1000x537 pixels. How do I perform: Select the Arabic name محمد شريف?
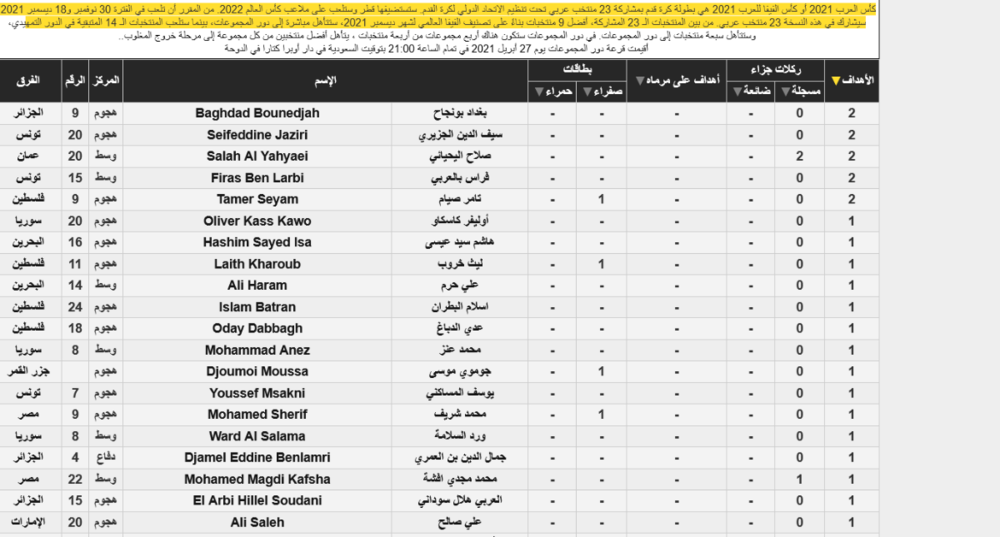pyautogui.click(x=460, y=415)
